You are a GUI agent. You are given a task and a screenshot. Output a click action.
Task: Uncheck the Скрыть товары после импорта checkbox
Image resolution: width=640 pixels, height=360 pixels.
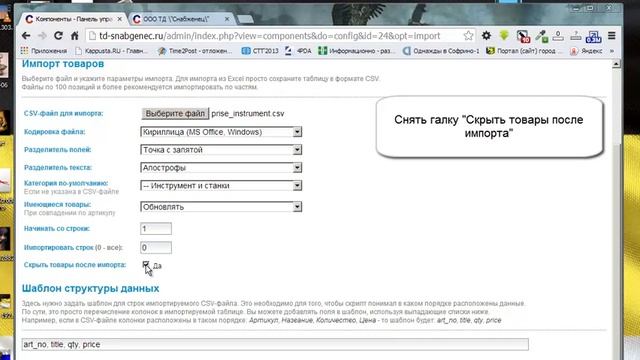pyautogui.click(x=146, y=264)
